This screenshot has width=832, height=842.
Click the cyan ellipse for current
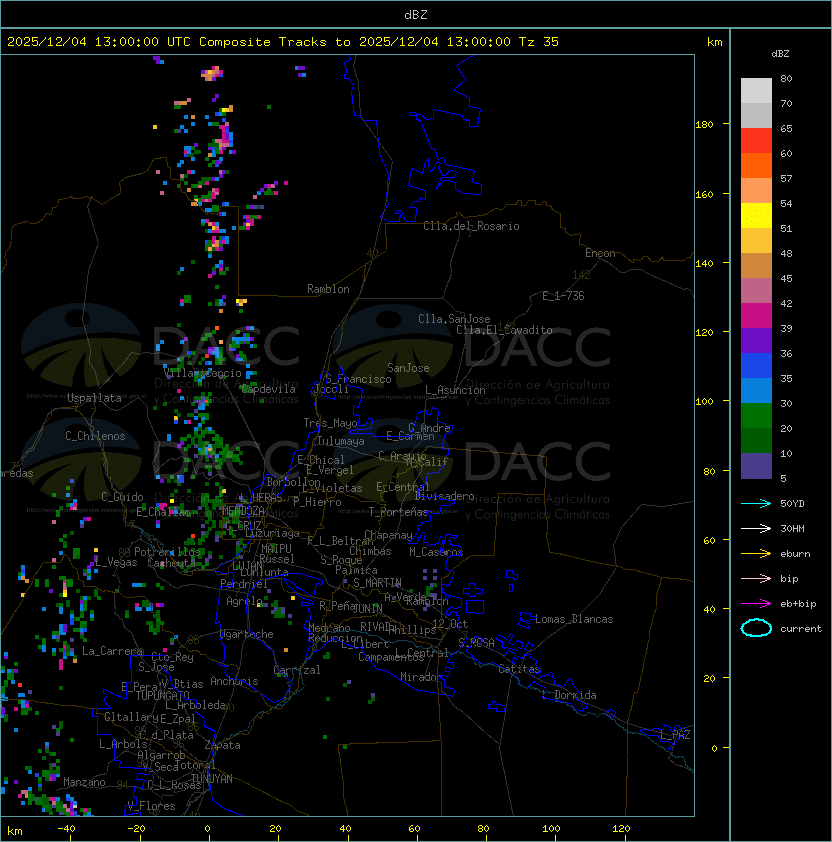point(756,628)
